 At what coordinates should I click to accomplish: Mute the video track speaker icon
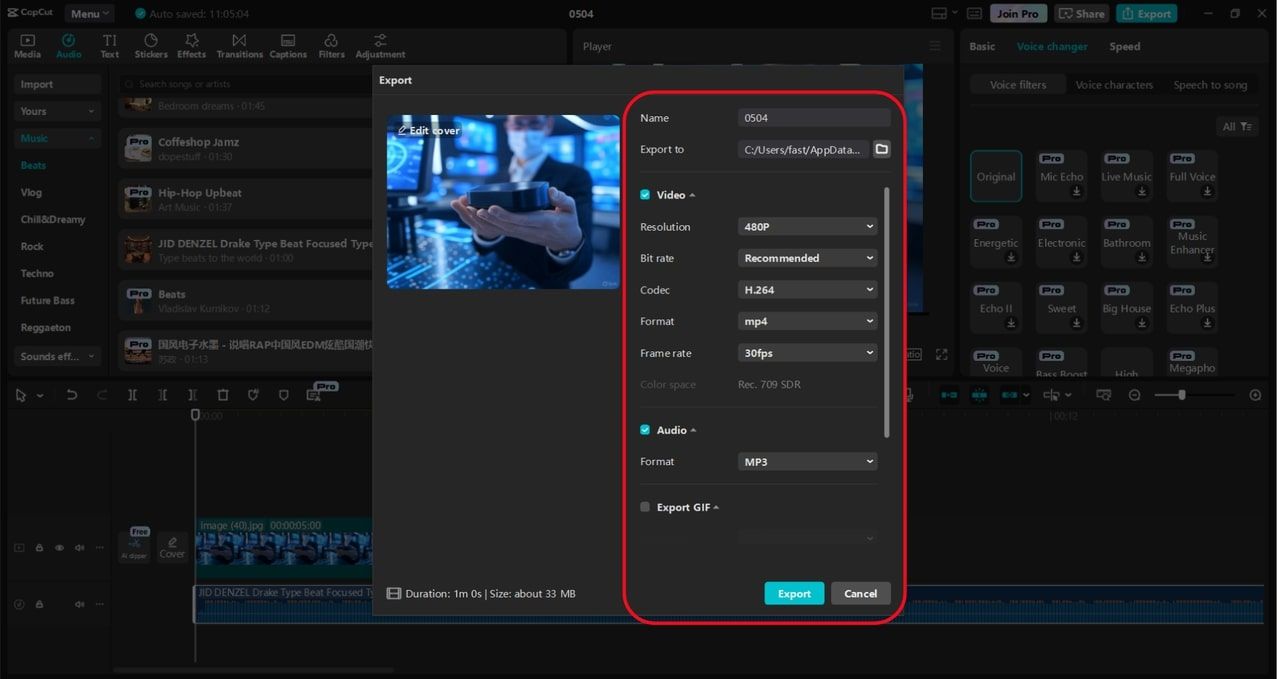coord(79,548)
